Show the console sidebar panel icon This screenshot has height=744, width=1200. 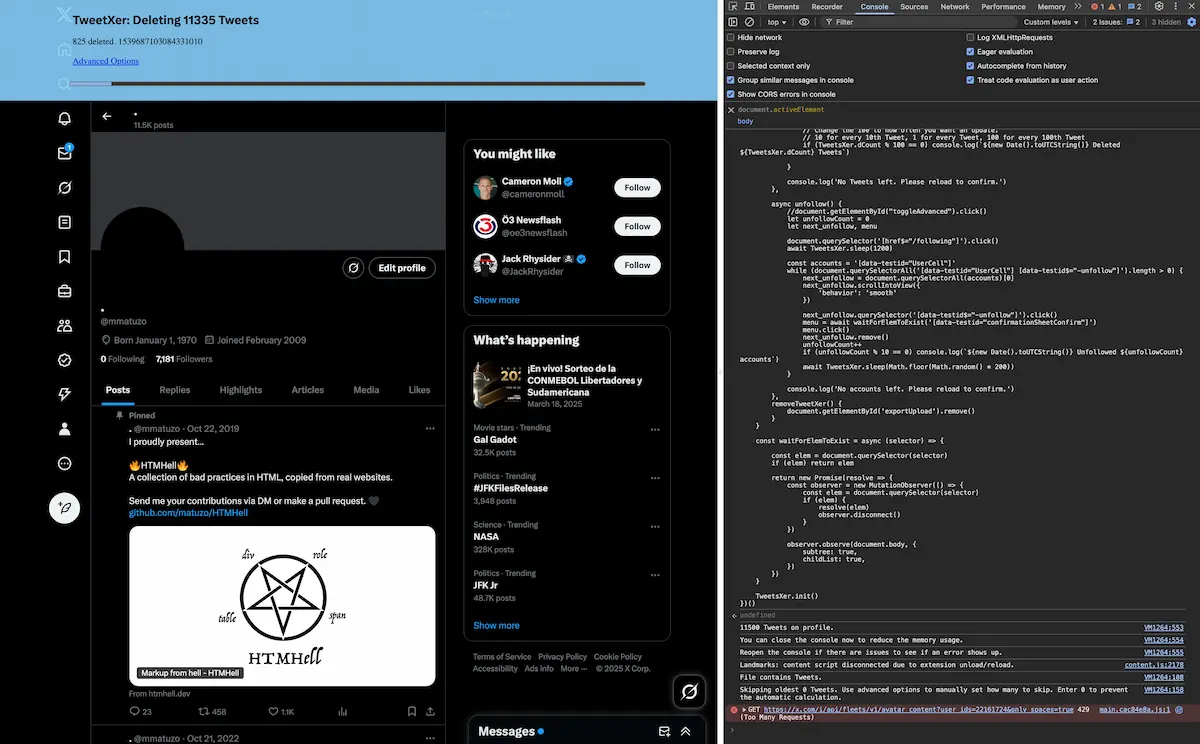point(732,22)
